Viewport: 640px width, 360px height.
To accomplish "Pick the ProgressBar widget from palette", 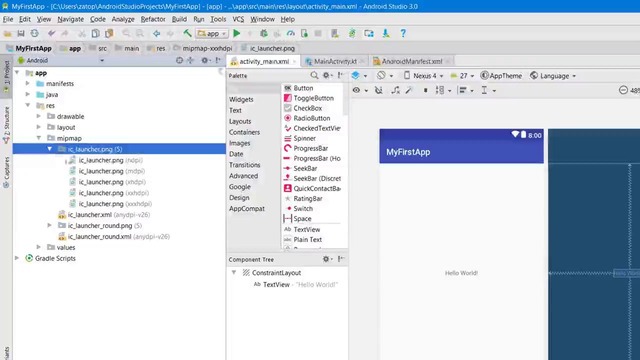I will (x=306, y=149).
